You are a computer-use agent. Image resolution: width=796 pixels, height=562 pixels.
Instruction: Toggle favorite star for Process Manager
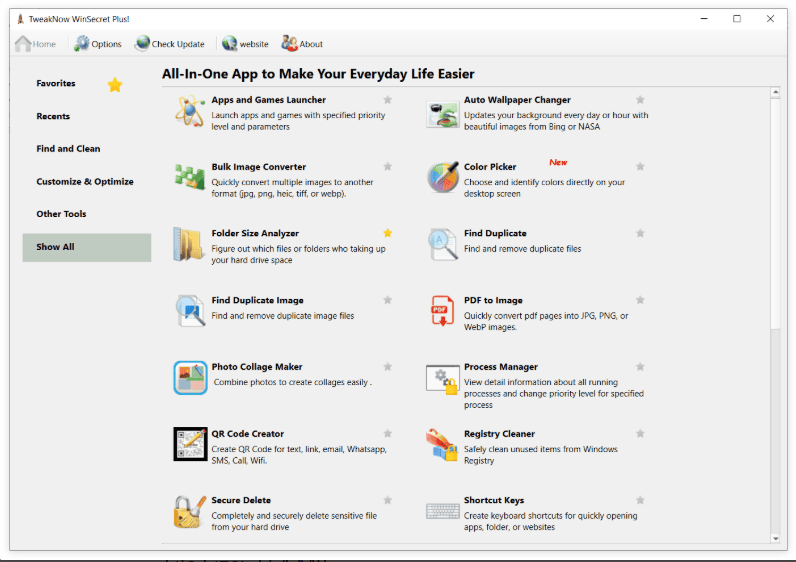coord(640,367)
